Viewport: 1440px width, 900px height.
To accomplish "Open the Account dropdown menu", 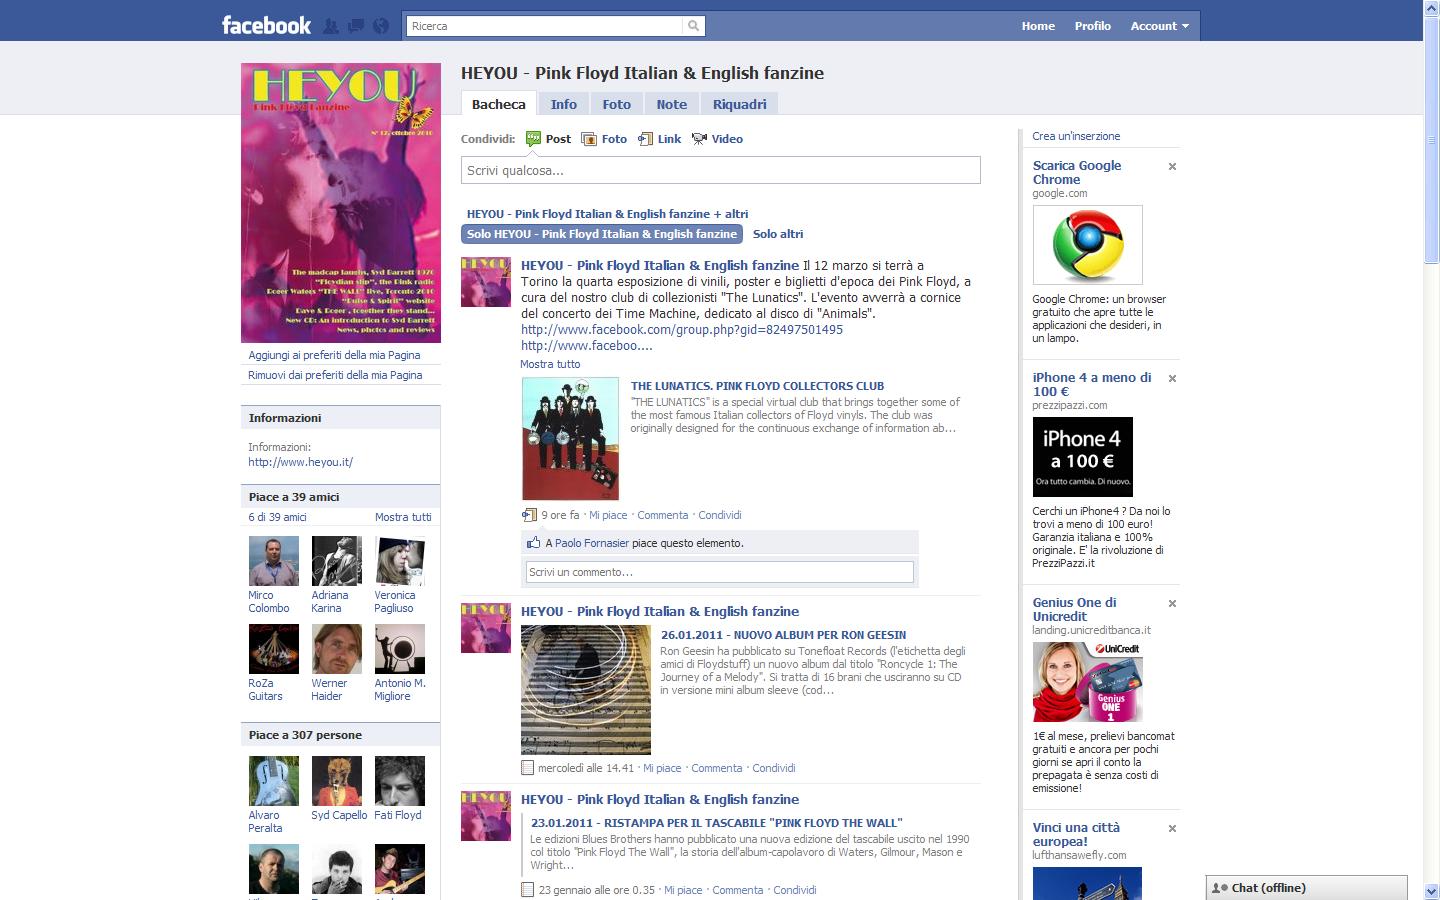I will [1159, 26].
